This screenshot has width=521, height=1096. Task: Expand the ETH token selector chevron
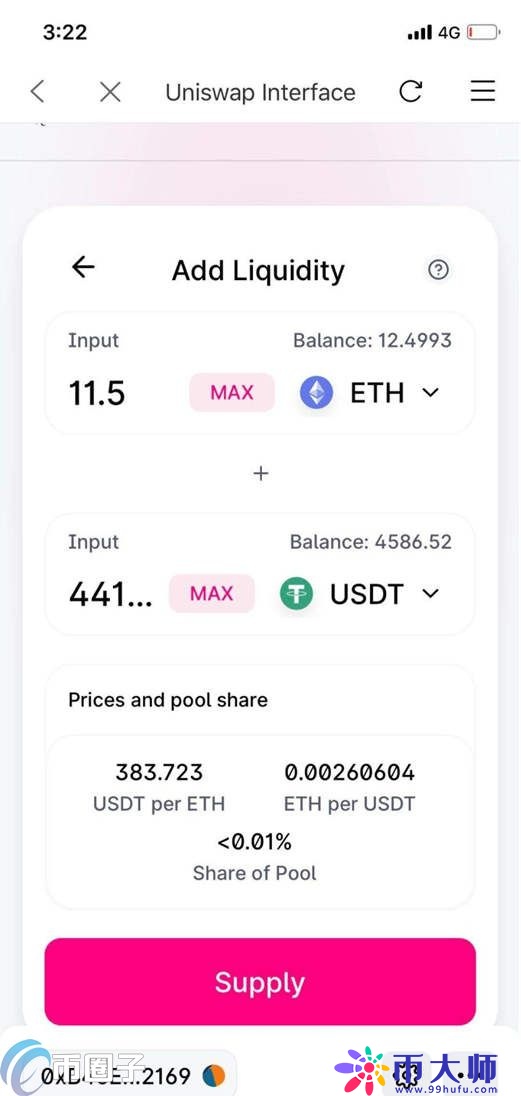431,393
